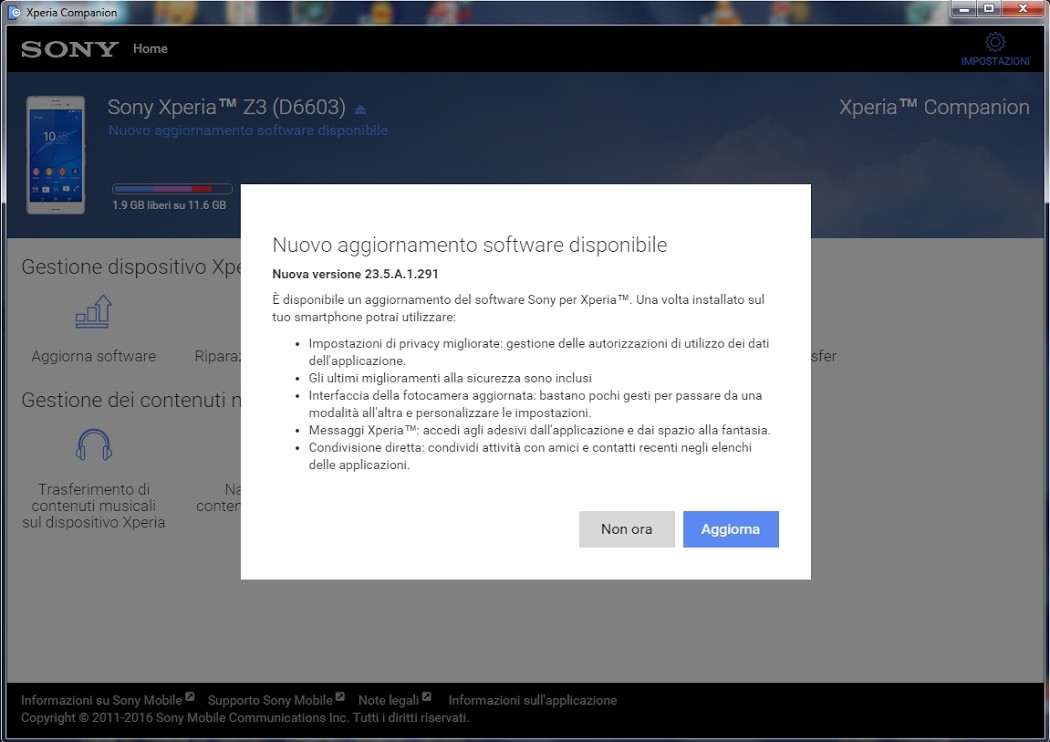Close the Xperia Companion window
The height and width of the screenshot is (742, 1050).
point(1023,9)
